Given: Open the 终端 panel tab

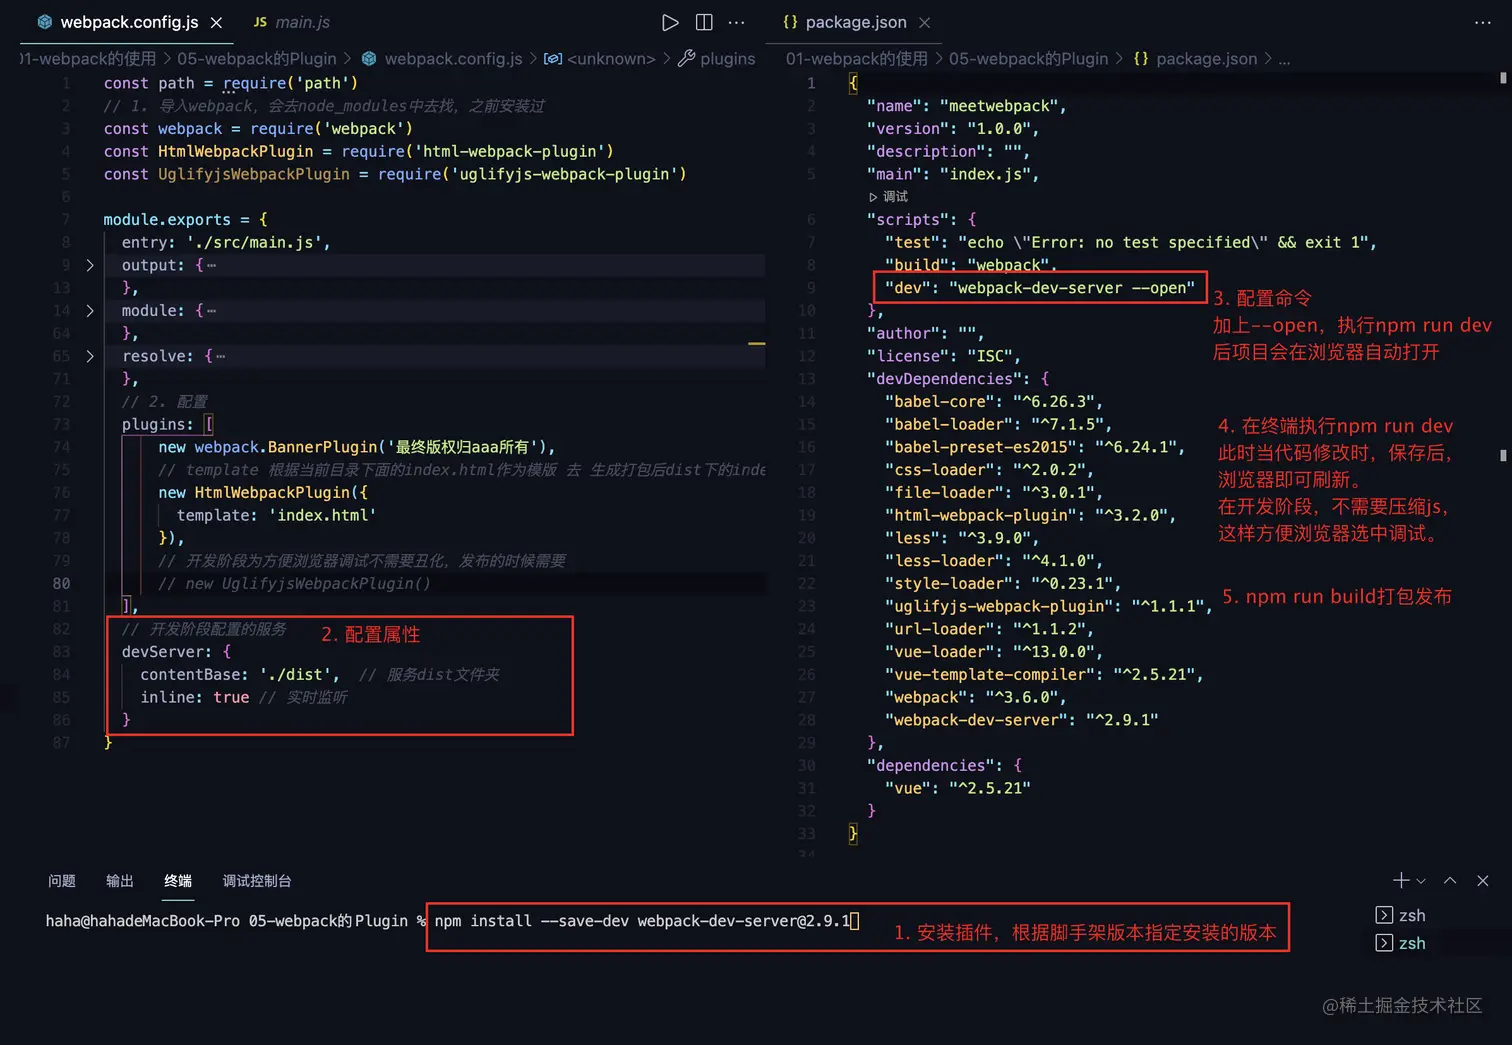Looking at the screenshot, I should (x=178, y=881).
